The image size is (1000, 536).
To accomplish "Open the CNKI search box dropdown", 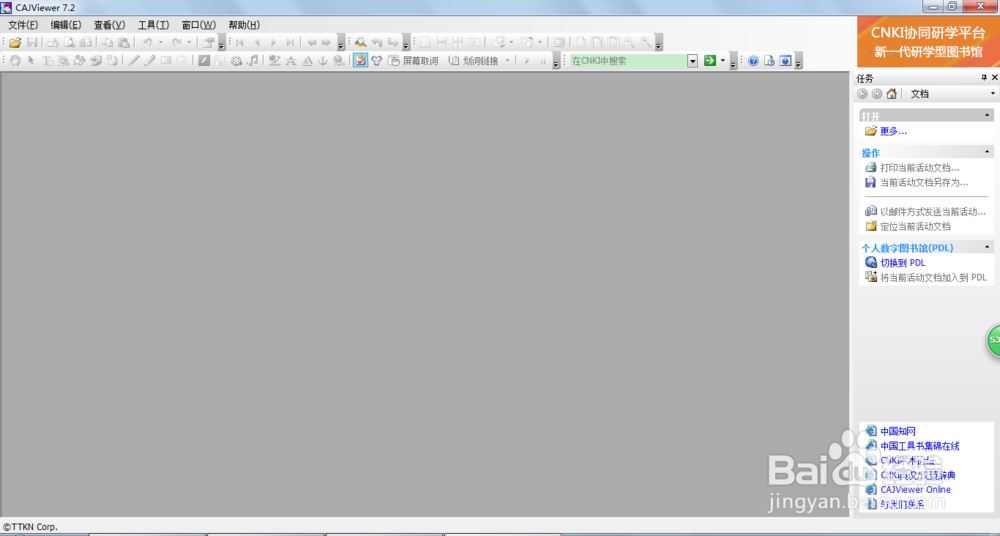I will click(693, 61).
